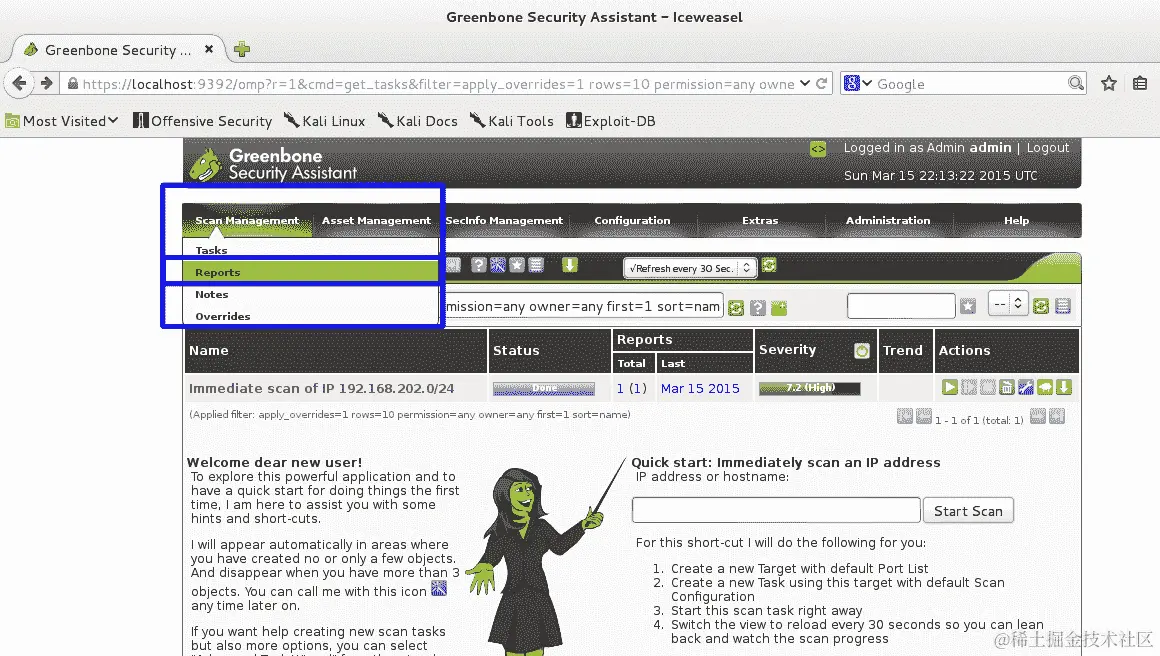1160x656 pixels.
Task: Select Reports in the Scan Management dropdown
Action: coord(311,272)
